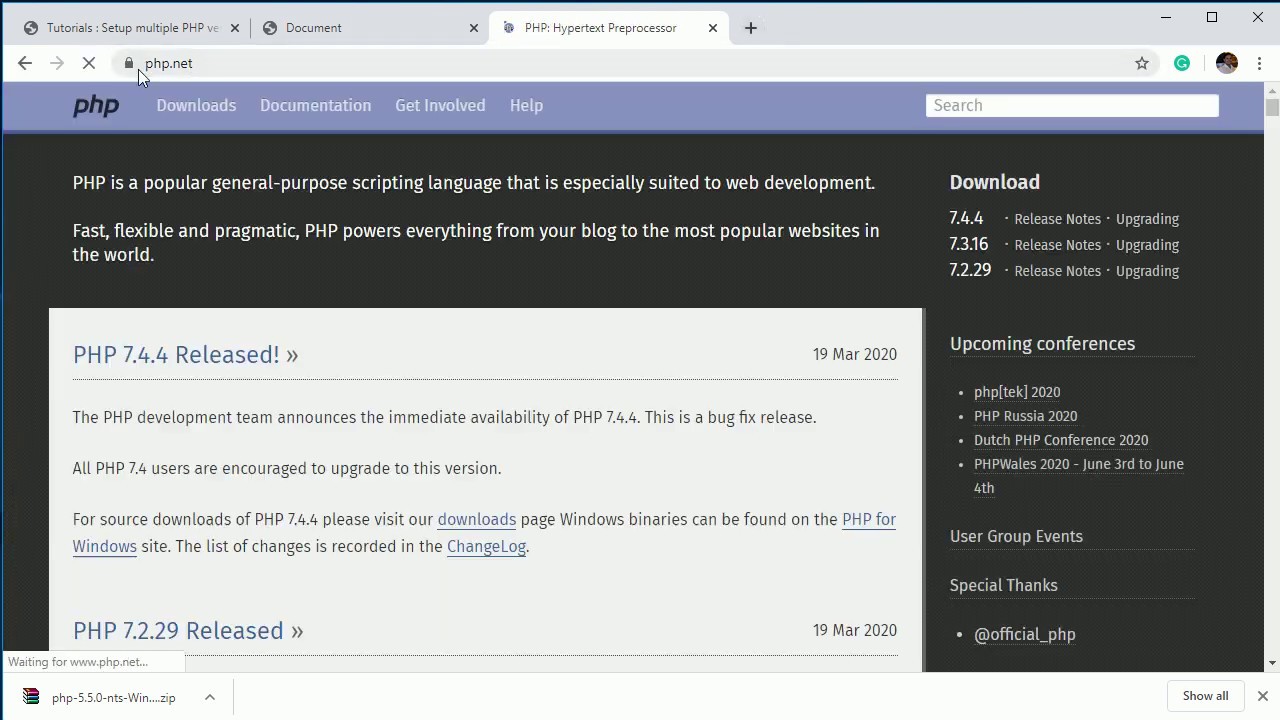1280x720 pixels.
Task: Focus the php.net Search field
Action: (x=1072, y=105)
